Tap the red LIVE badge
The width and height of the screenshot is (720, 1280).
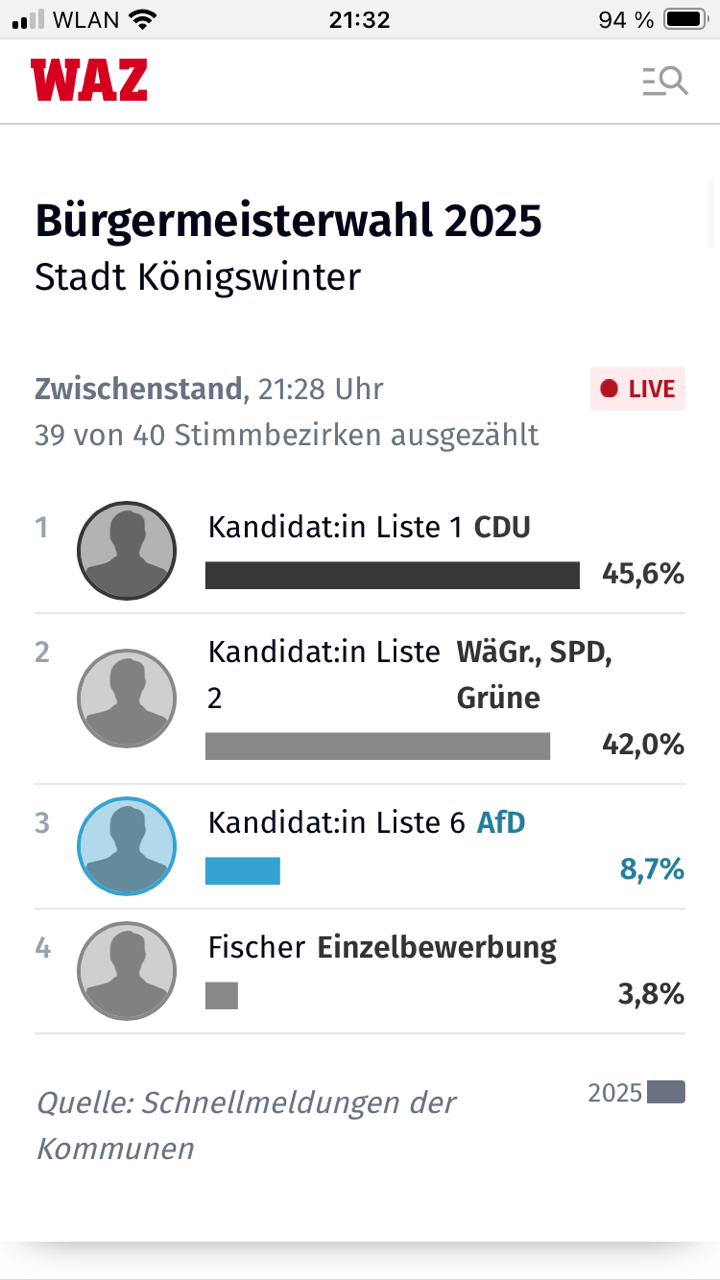click(x=638, y=389)
